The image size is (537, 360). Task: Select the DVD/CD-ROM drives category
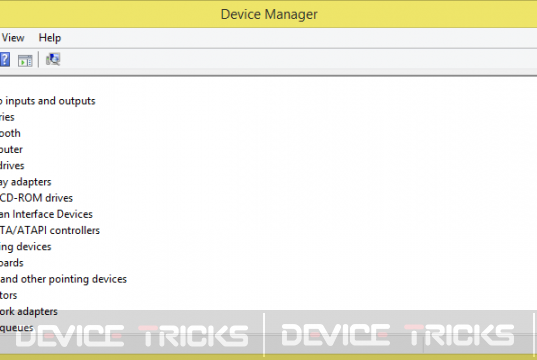tap(36, 198)
